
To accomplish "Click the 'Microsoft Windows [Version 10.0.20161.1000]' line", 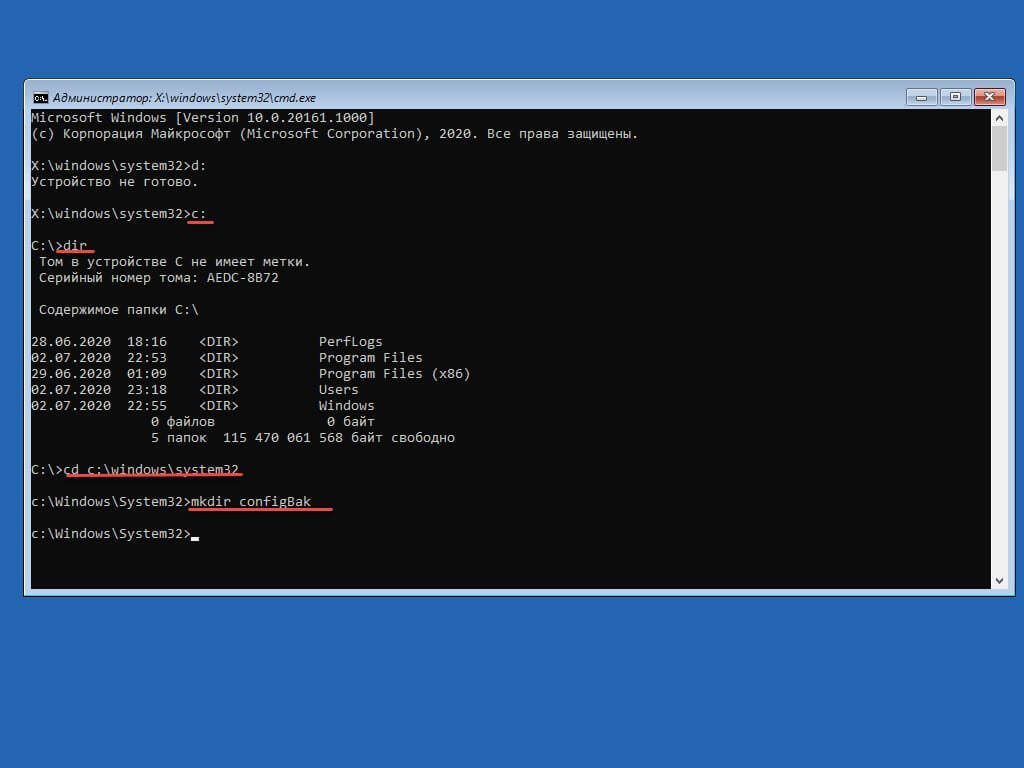I will [x=202, y=118].
